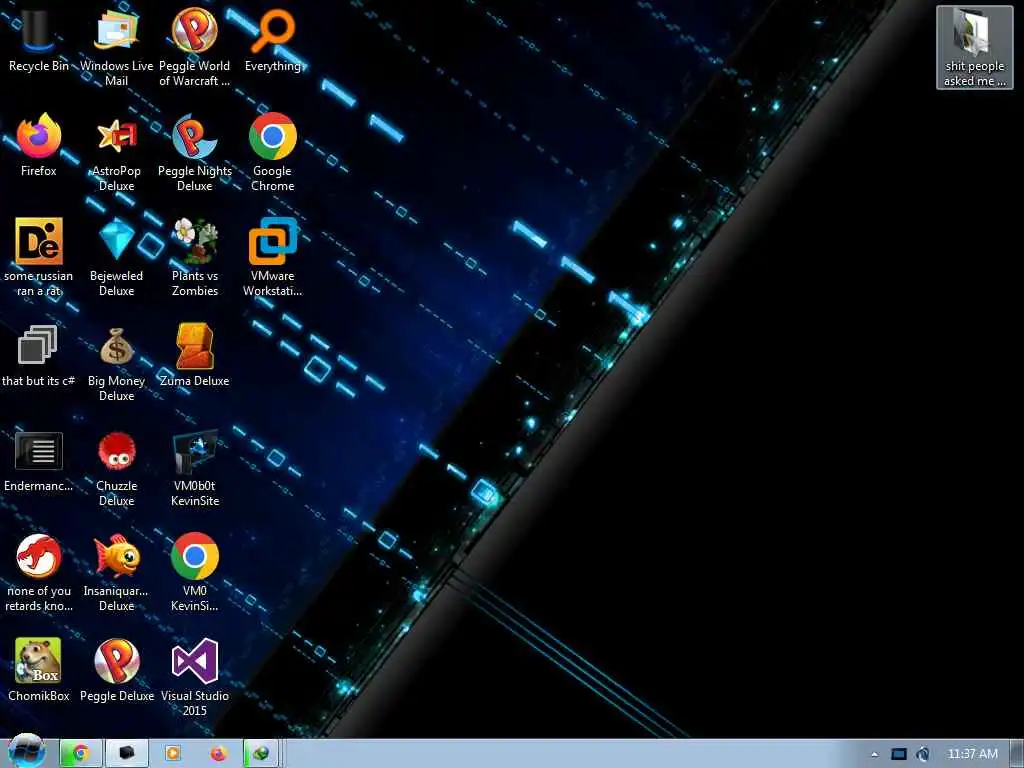Select Visual Studio 2015 shortcut
This screenshot has width=1024, height=768.
point(195,677)
